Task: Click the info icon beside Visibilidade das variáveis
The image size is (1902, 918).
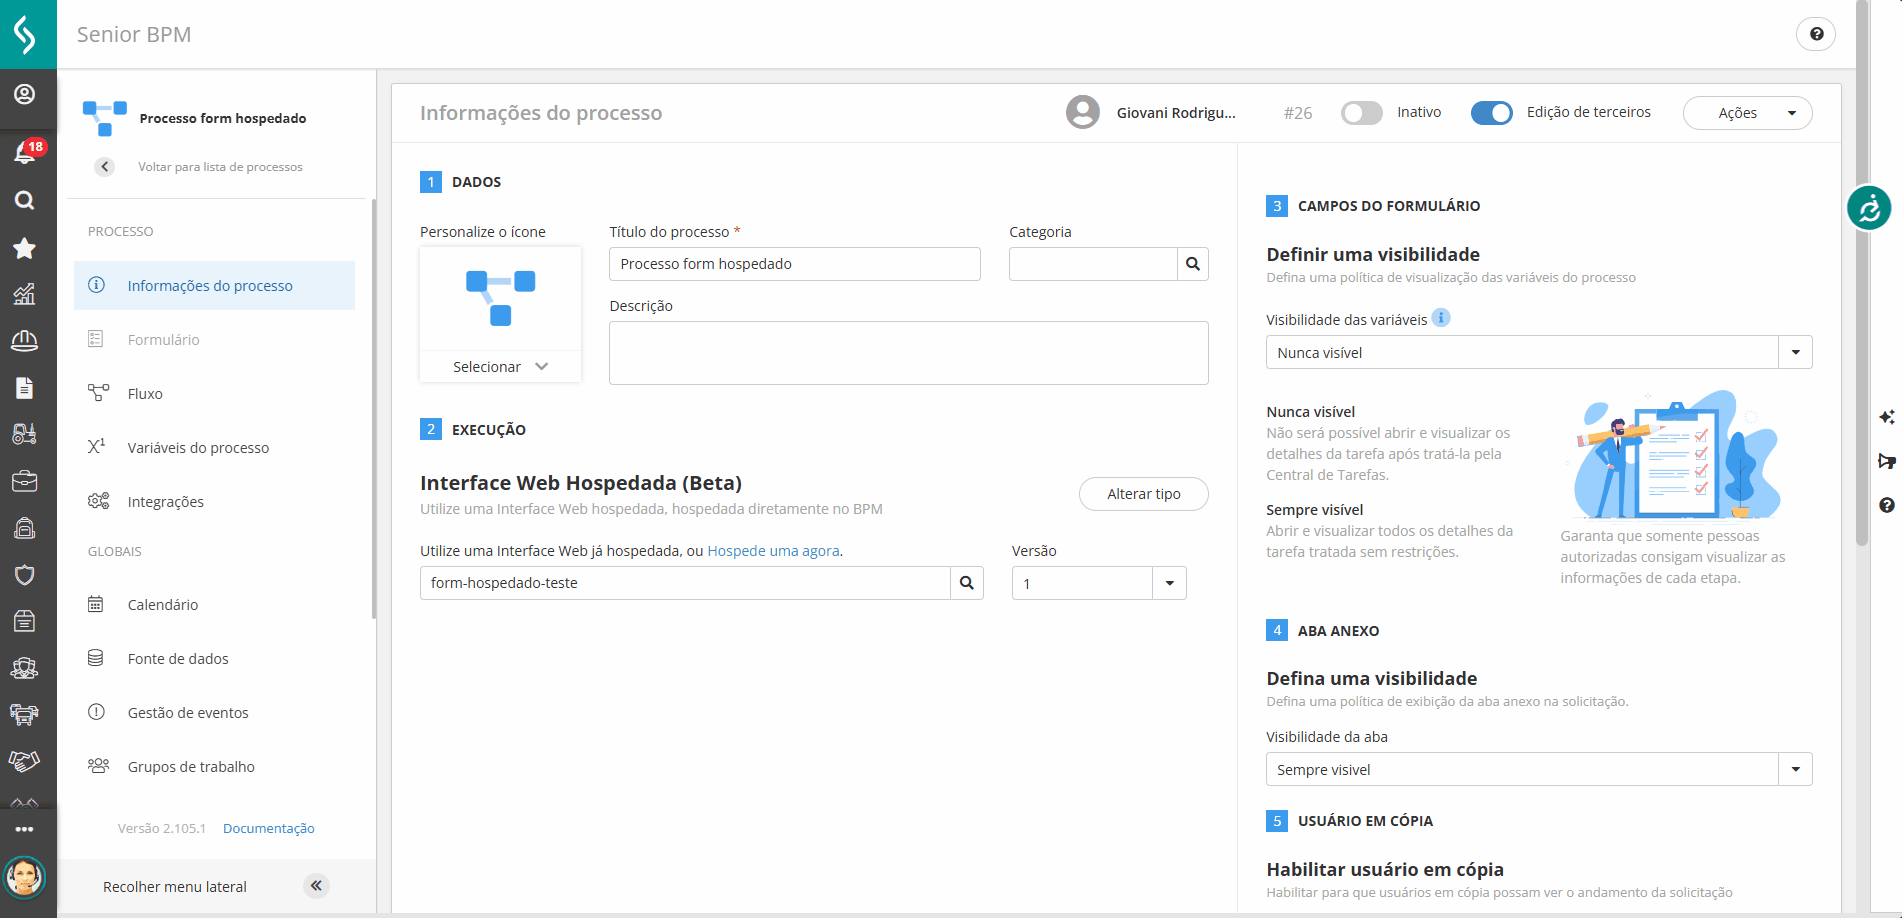Action: [1441, 318]
